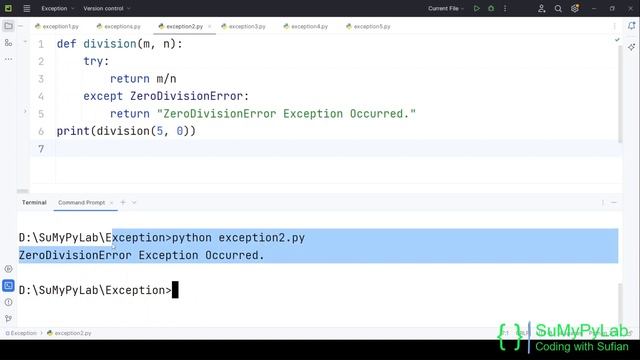Open the Current File run configuration dropdown
The image size is (640, 360).
click(446, 8)
